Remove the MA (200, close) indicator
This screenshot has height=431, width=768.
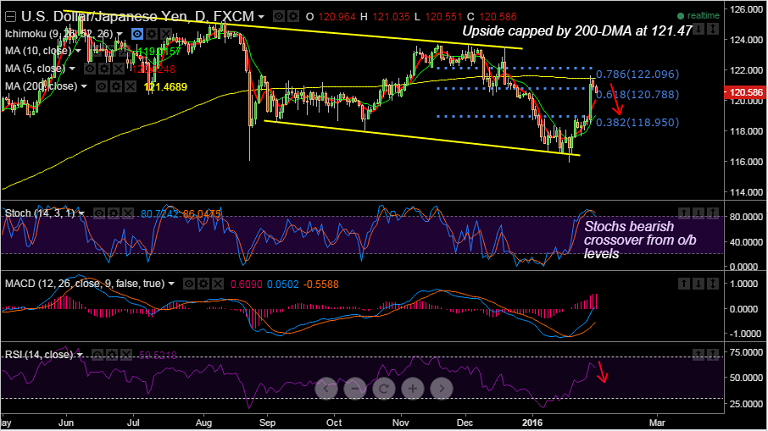[x=130, y=87]
